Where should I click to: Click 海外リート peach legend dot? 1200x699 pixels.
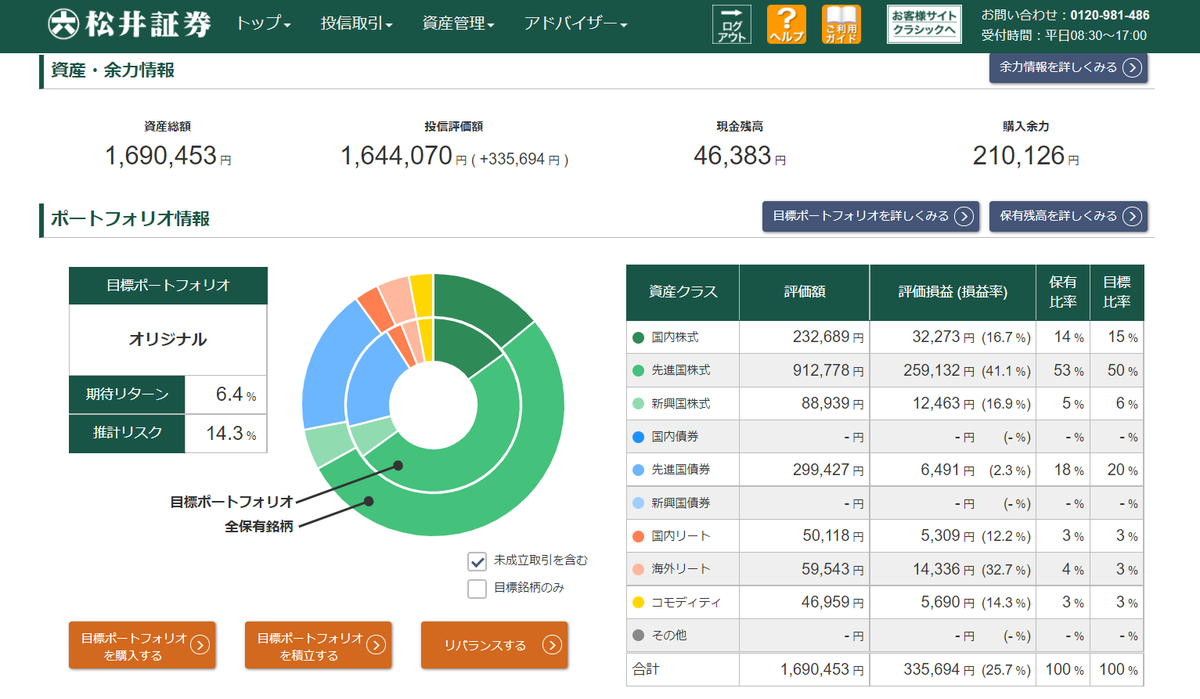pos(638,568)
